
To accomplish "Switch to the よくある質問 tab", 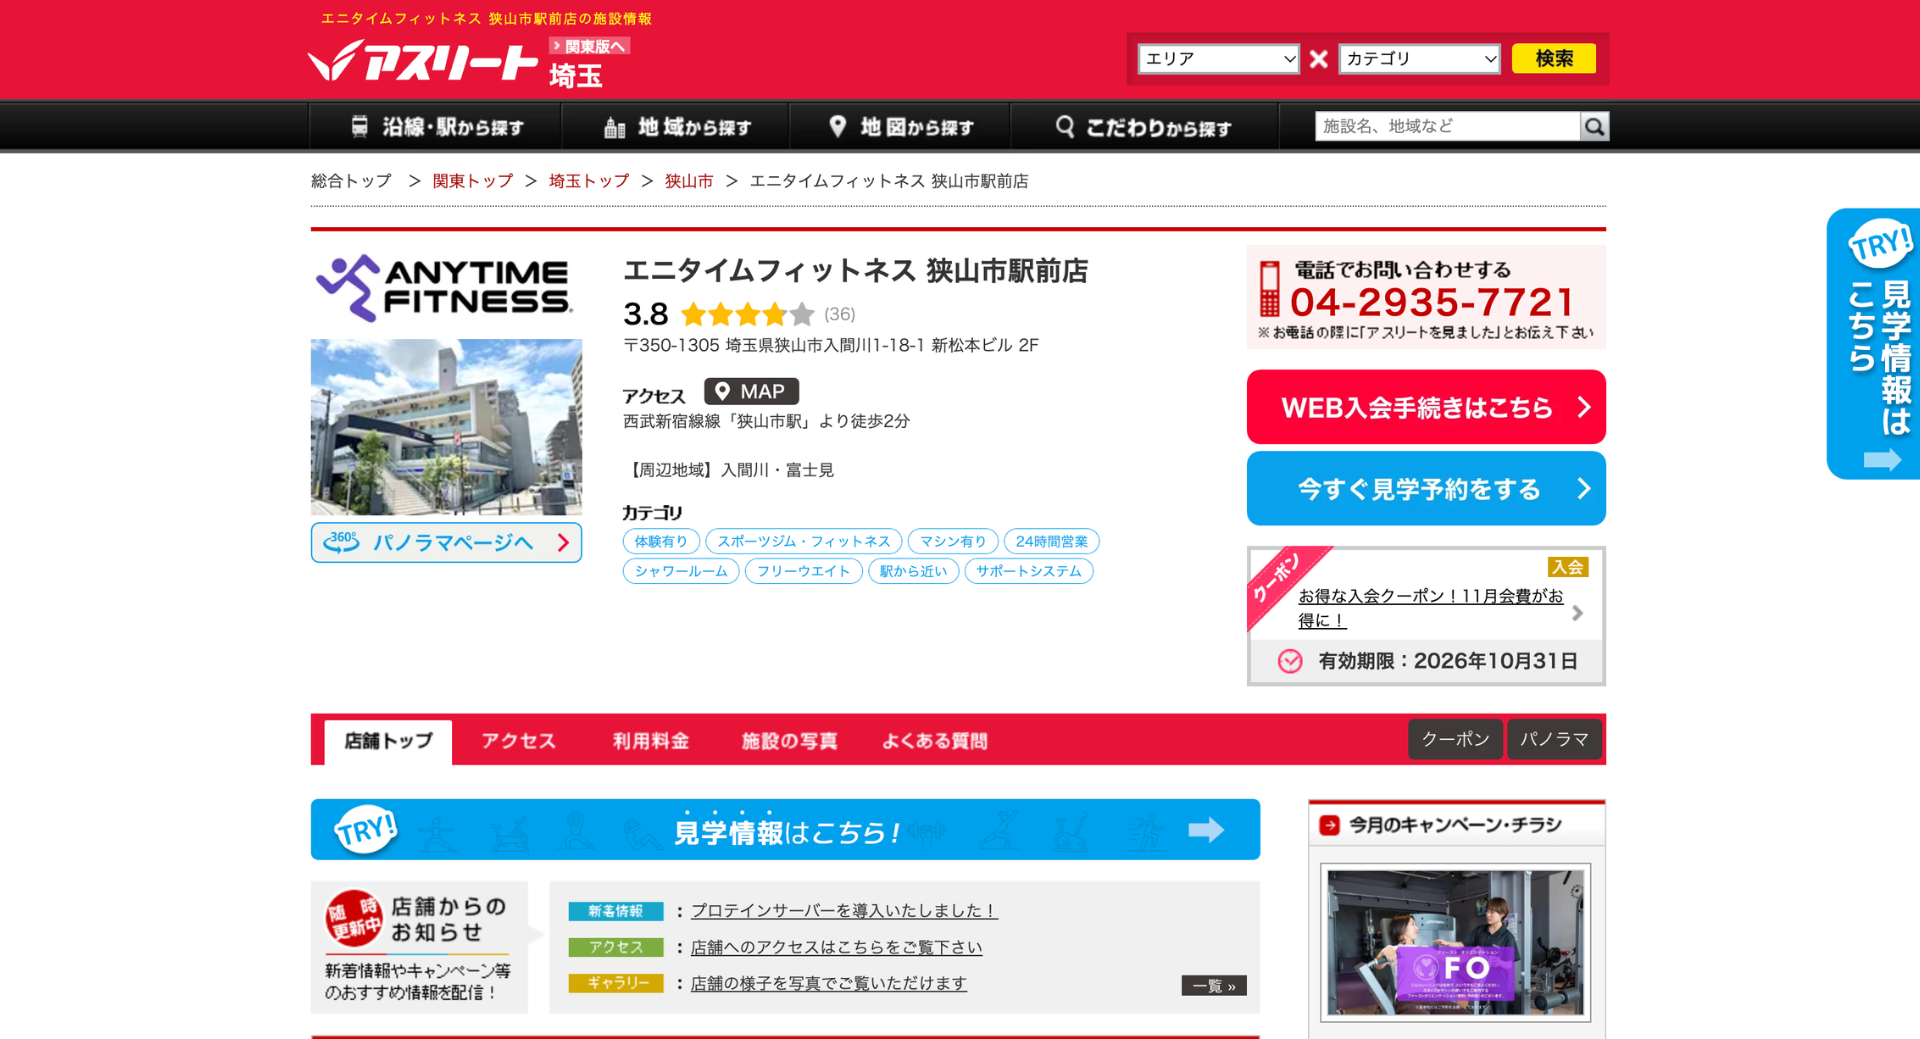I will (x=934, y=741).
